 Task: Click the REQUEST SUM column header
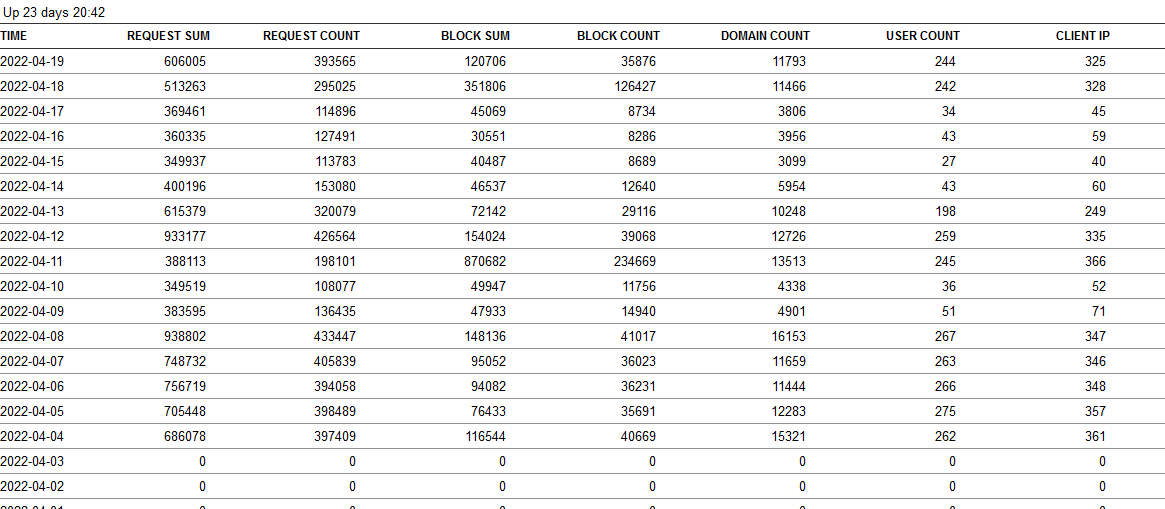pyautogui.click(x=168, y=36)
